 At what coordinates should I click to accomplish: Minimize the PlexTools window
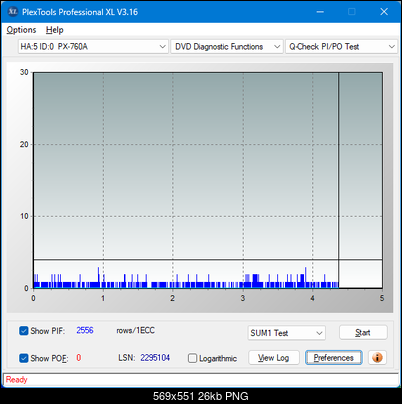[320, 12]
